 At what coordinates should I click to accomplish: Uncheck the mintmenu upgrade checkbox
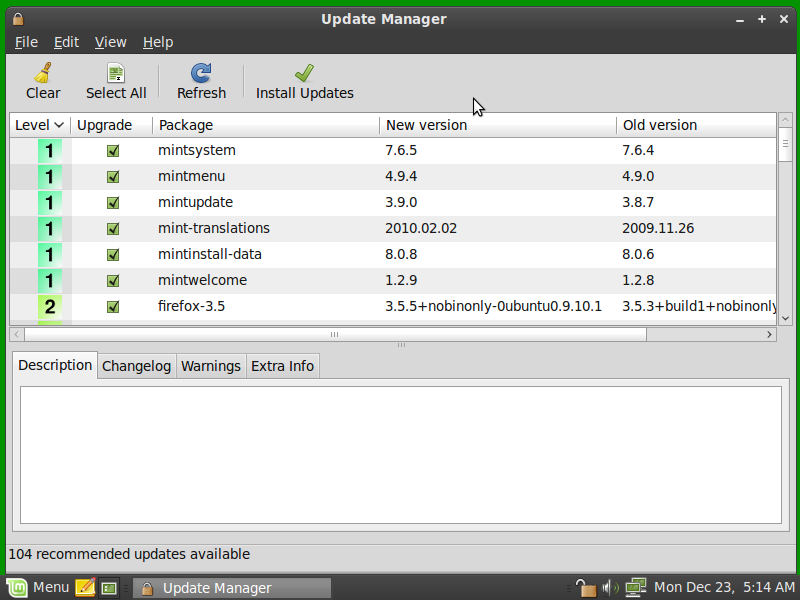pyautogui.click(x=113, y=177)
